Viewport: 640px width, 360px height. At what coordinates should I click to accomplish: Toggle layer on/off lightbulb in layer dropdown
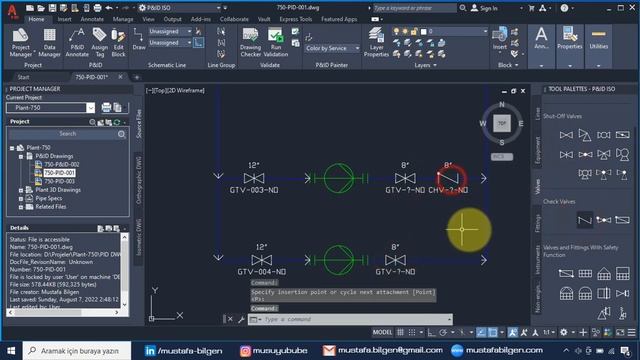(x=396, y=31)
